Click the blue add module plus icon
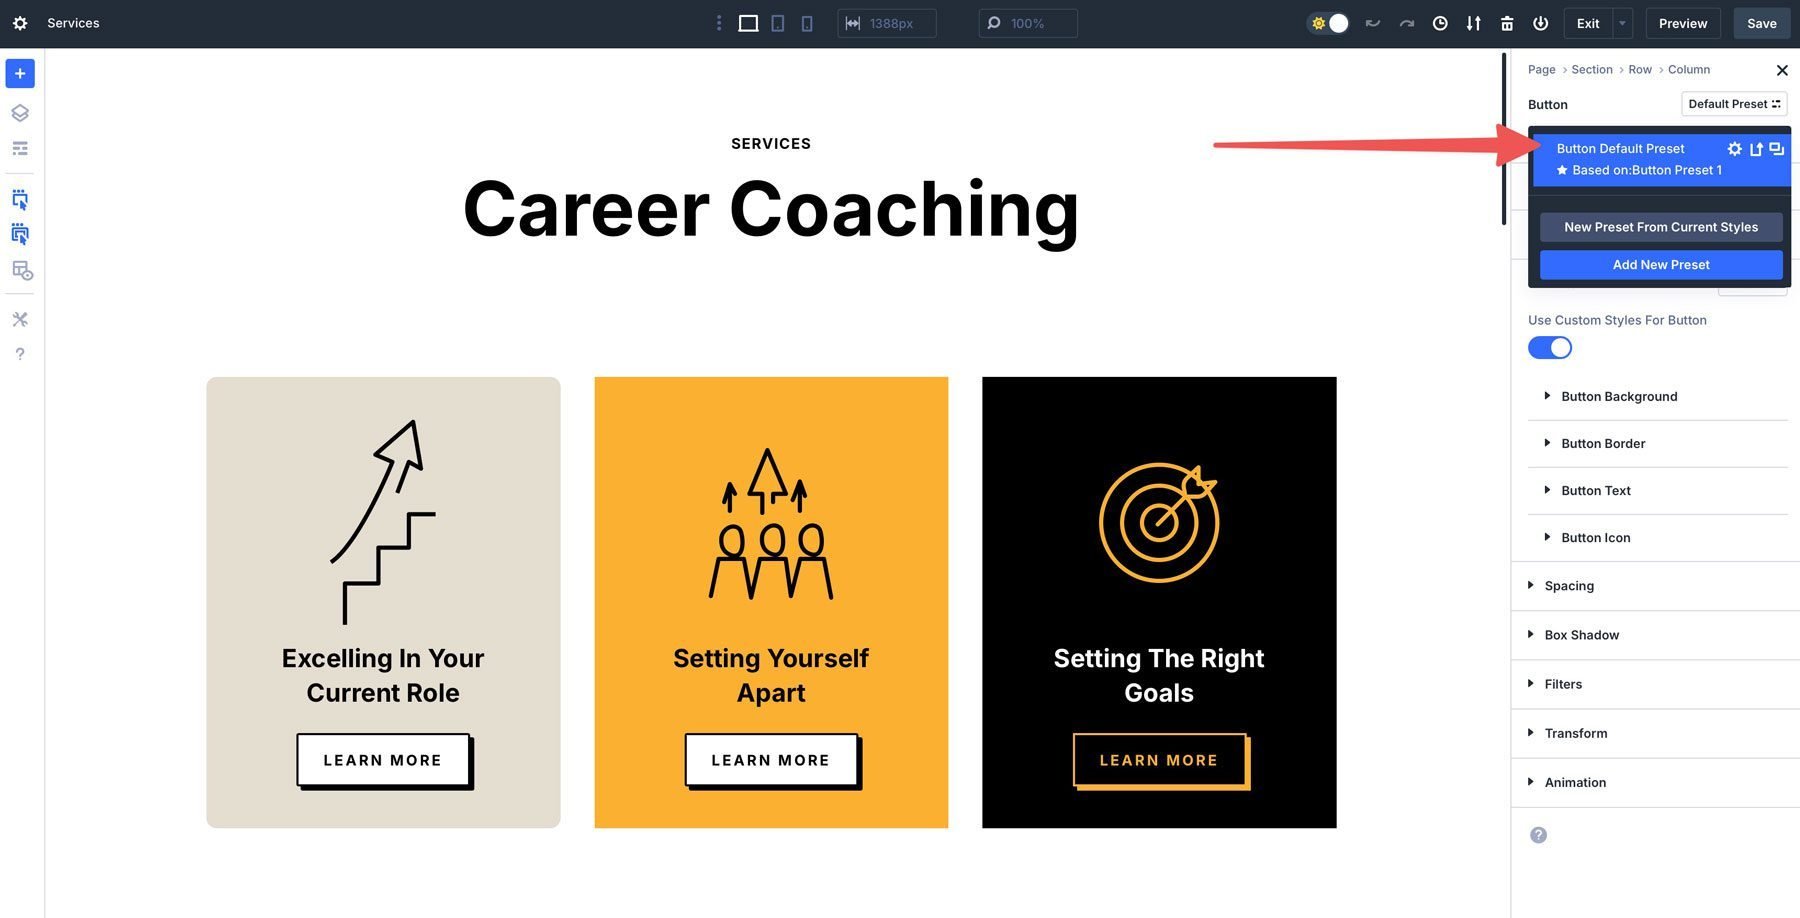 click(x=20, y=74)
